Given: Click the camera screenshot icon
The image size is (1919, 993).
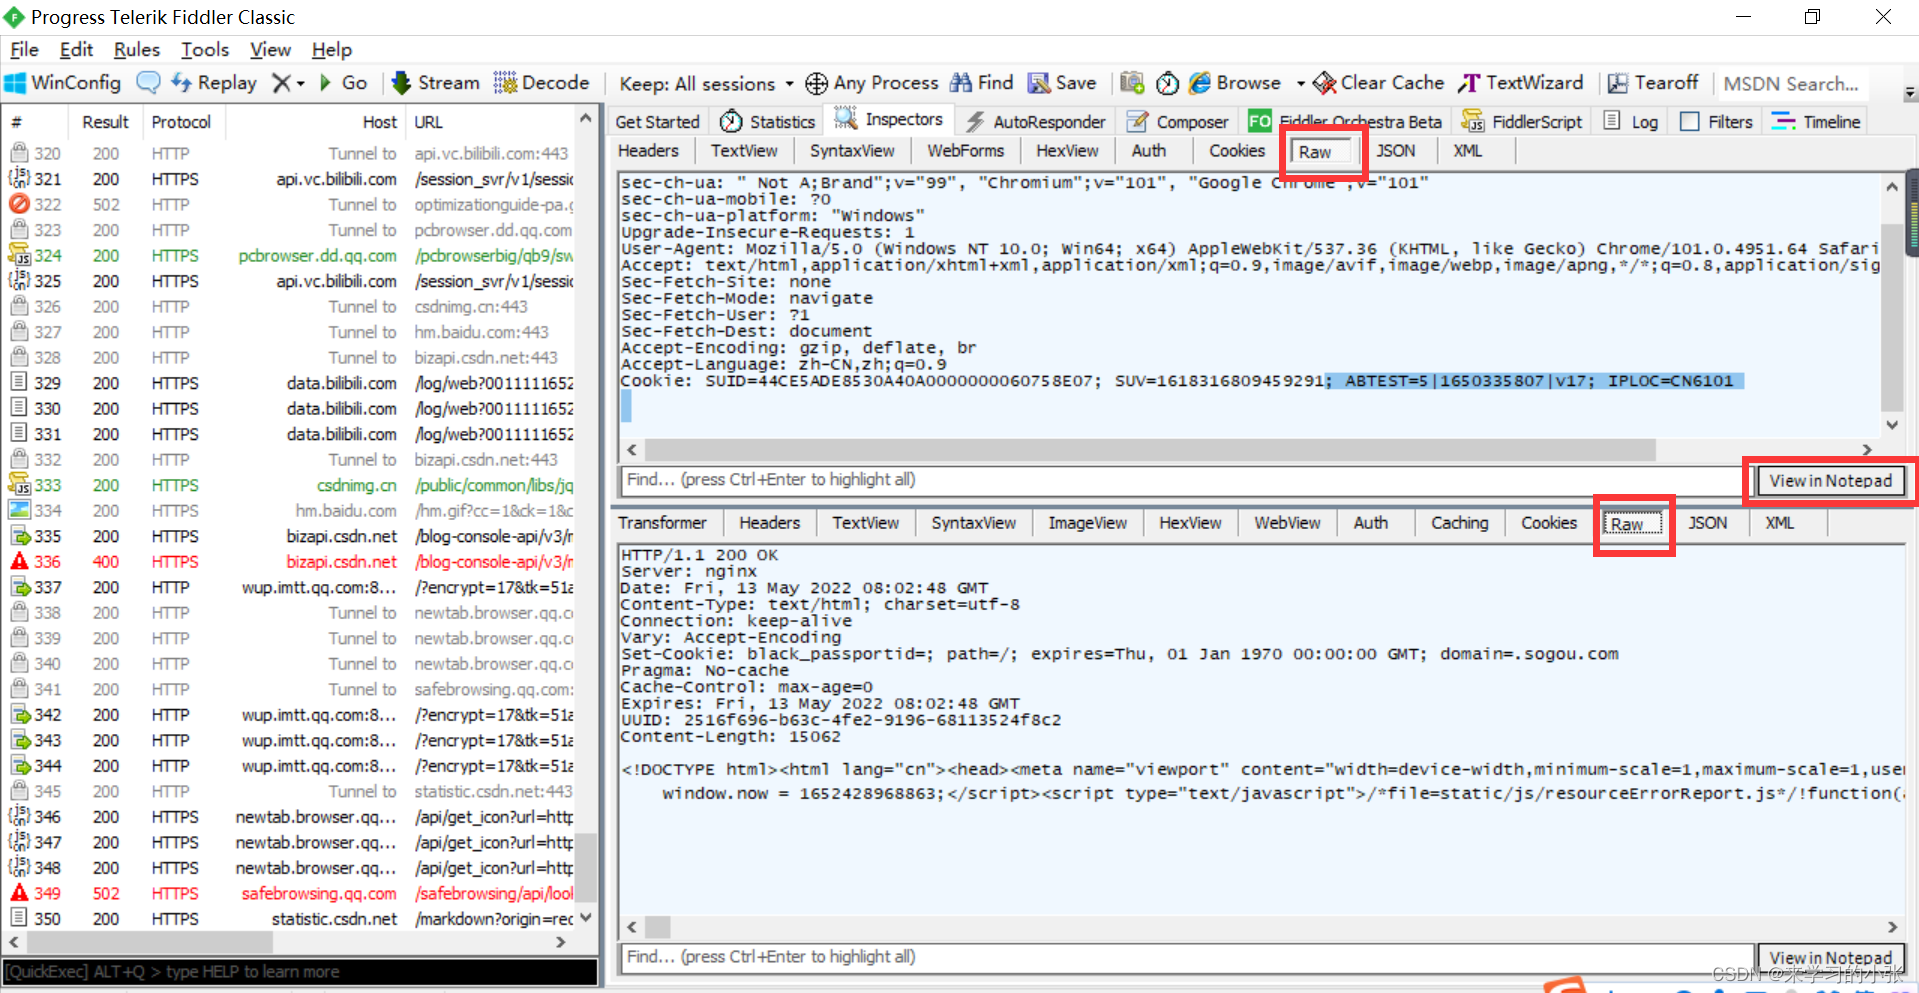Looking at the screenshot, I should click(x=1132, y=83).
